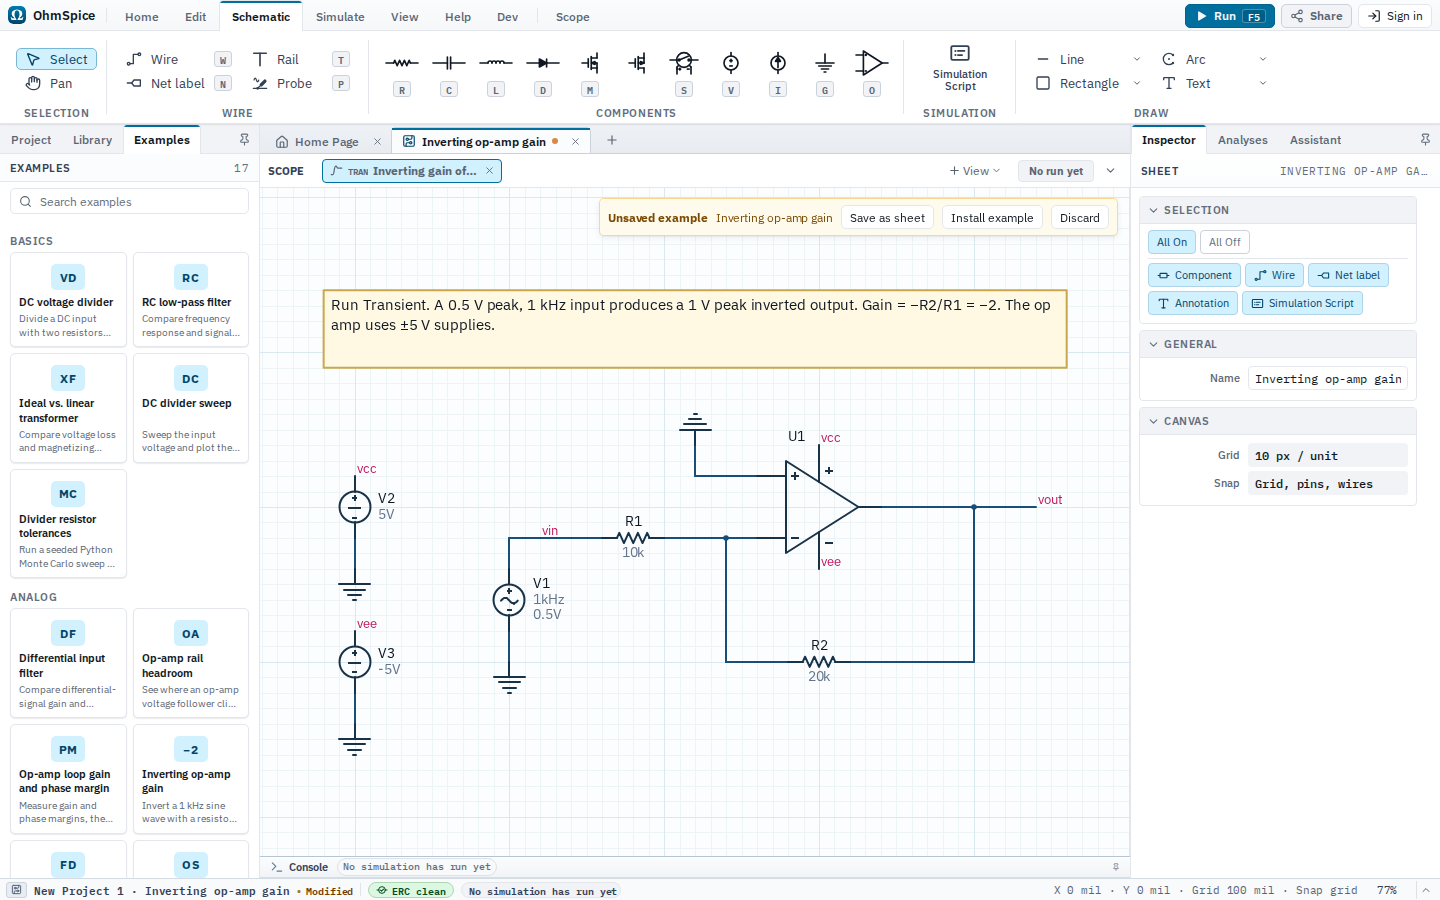Switch to the Analyses tab
The width and height of the screenshot is (1440, 900).
[1243, 140]
